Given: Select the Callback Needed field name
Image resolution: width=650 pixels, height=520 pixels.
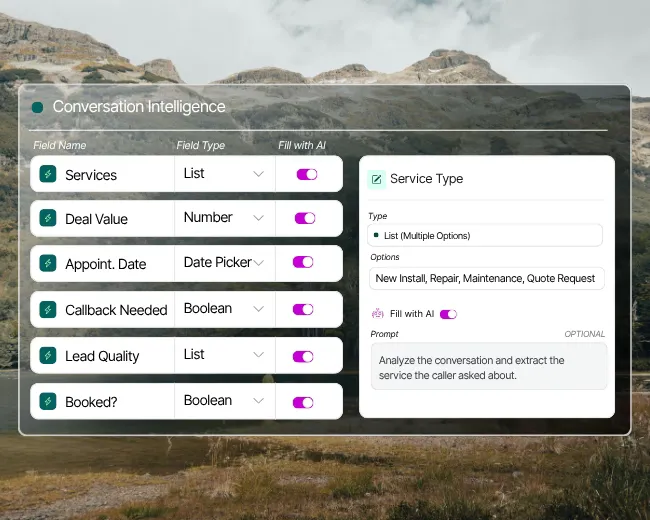Looking at the screenshot, I should (x=116, y=310).
